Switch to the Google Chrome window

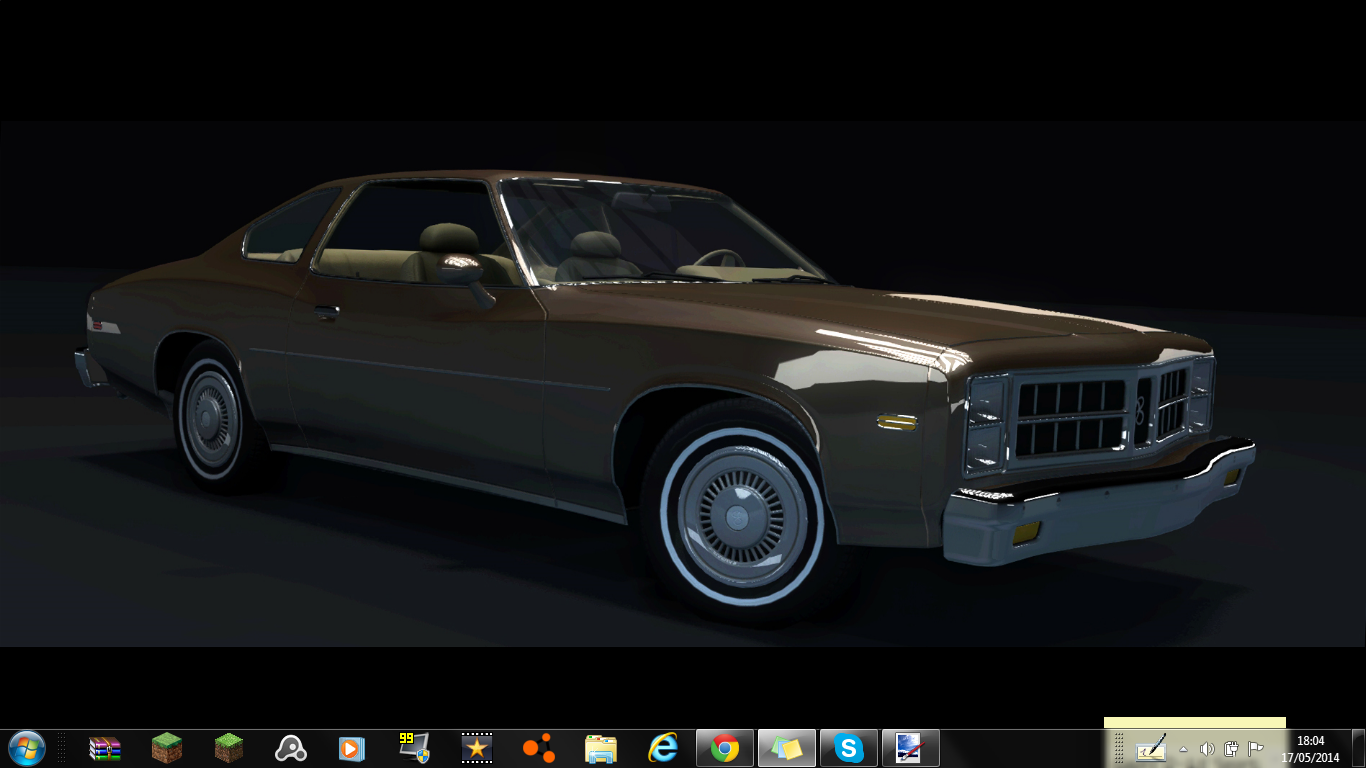725,748
